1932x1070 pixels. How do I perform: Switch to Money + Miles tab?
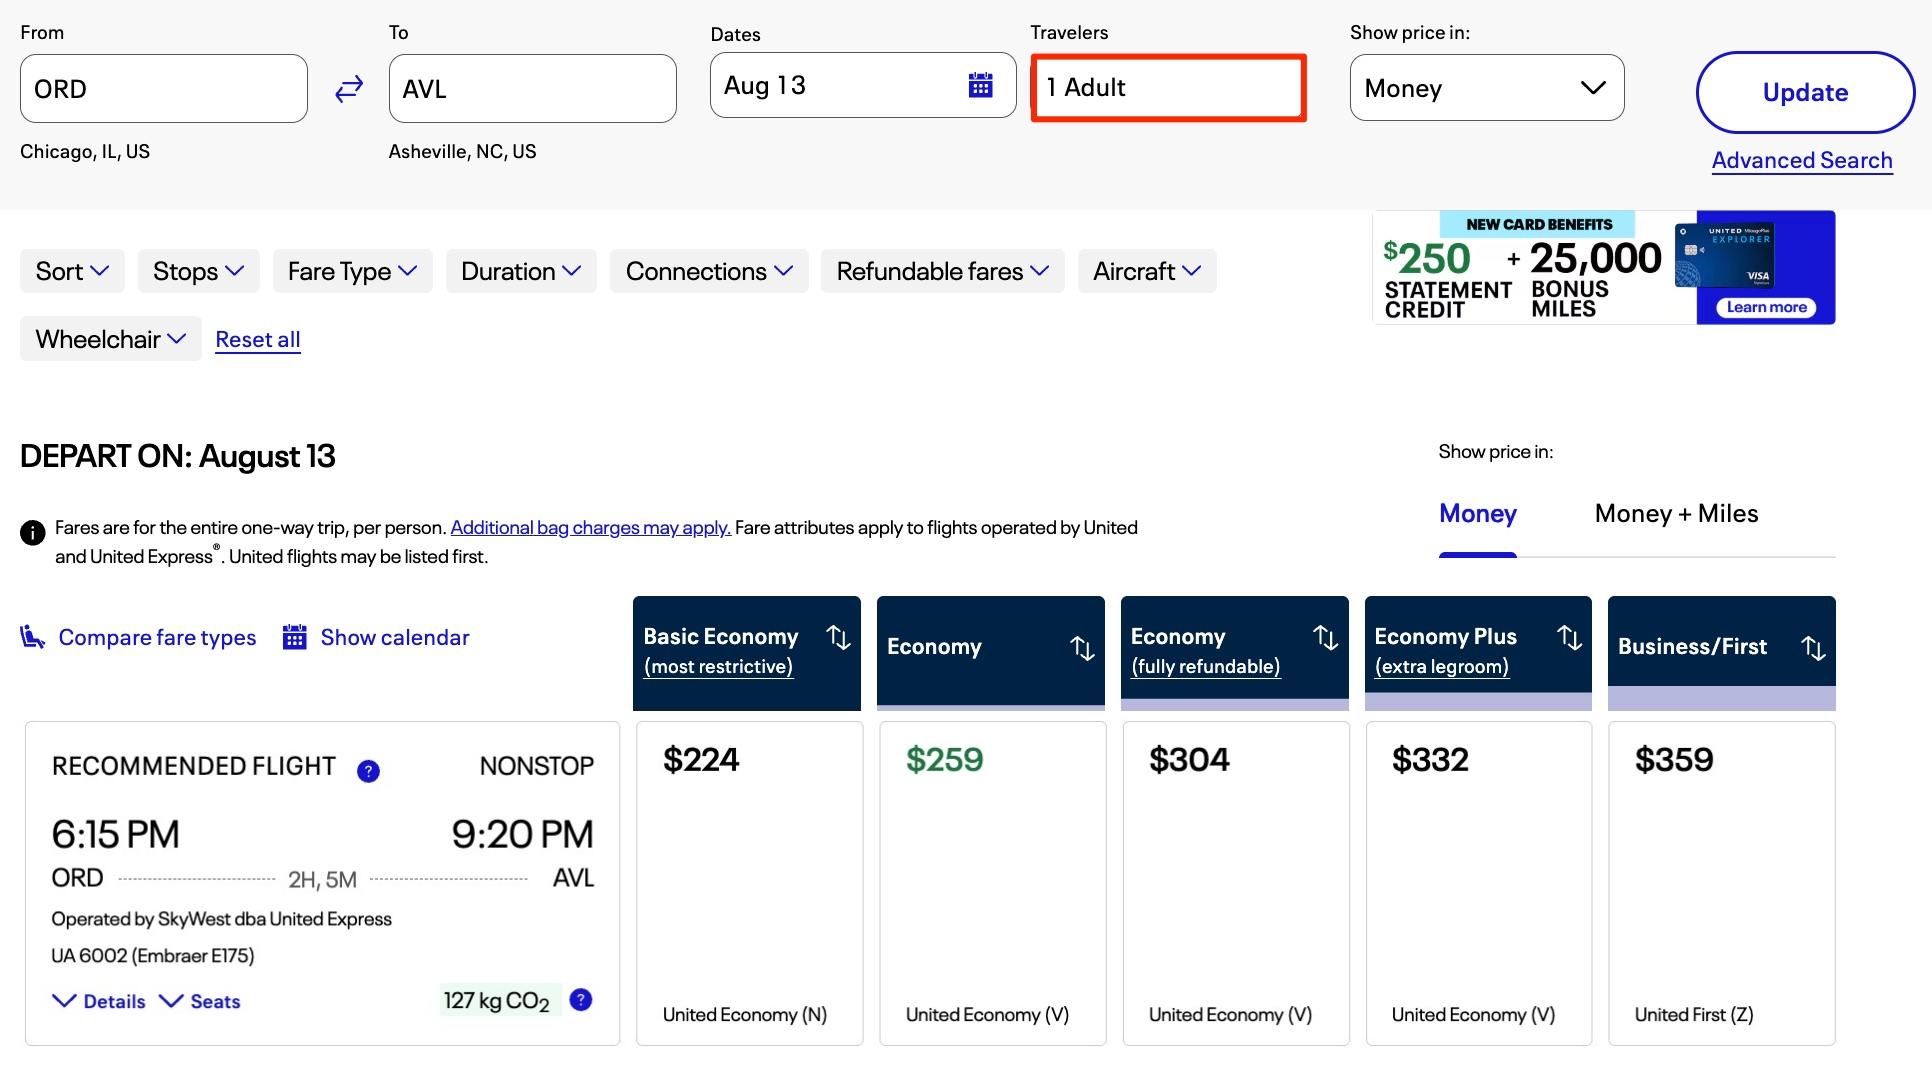(1676, 514)
